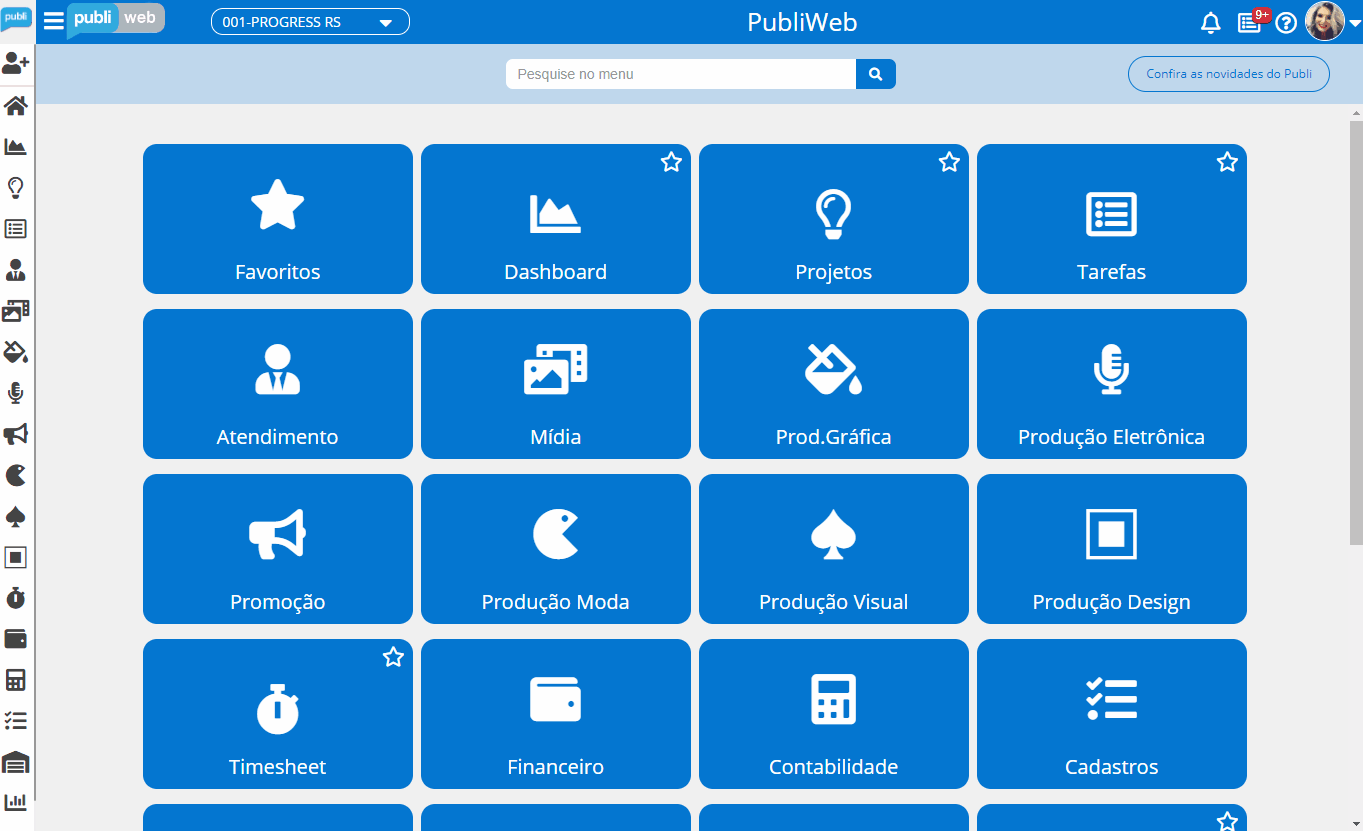
Task: Open the Produção Visual tile
Action: click(834, 549)
